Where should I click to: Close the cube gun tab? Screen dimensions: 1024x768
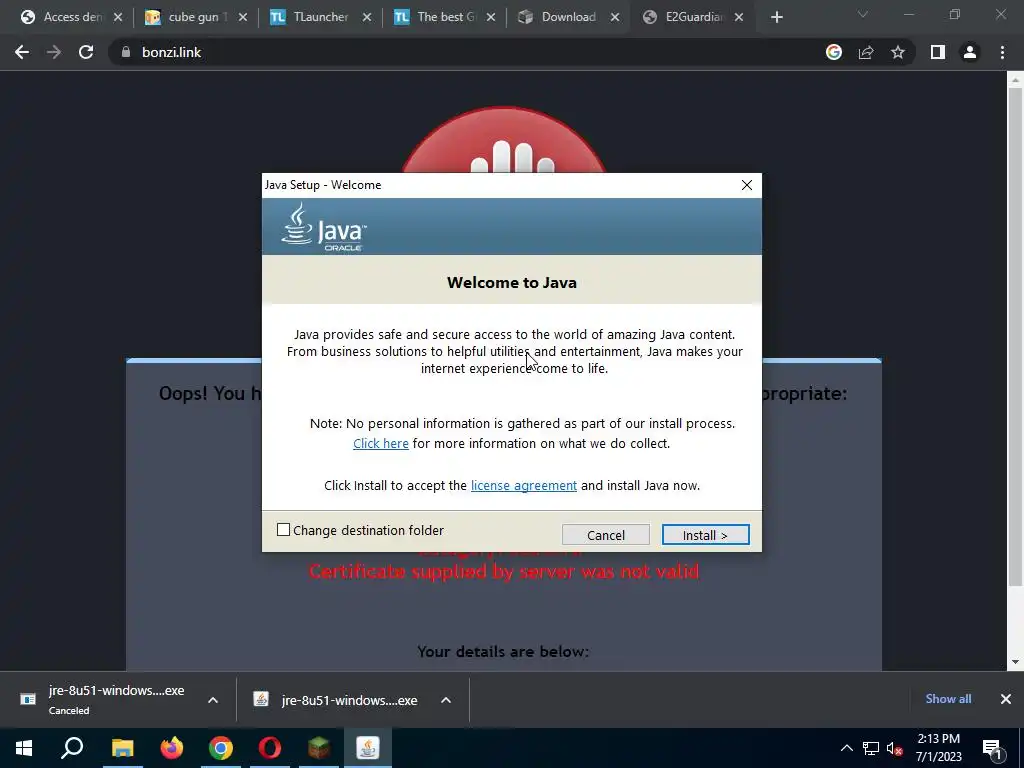[x=243, y=18]
